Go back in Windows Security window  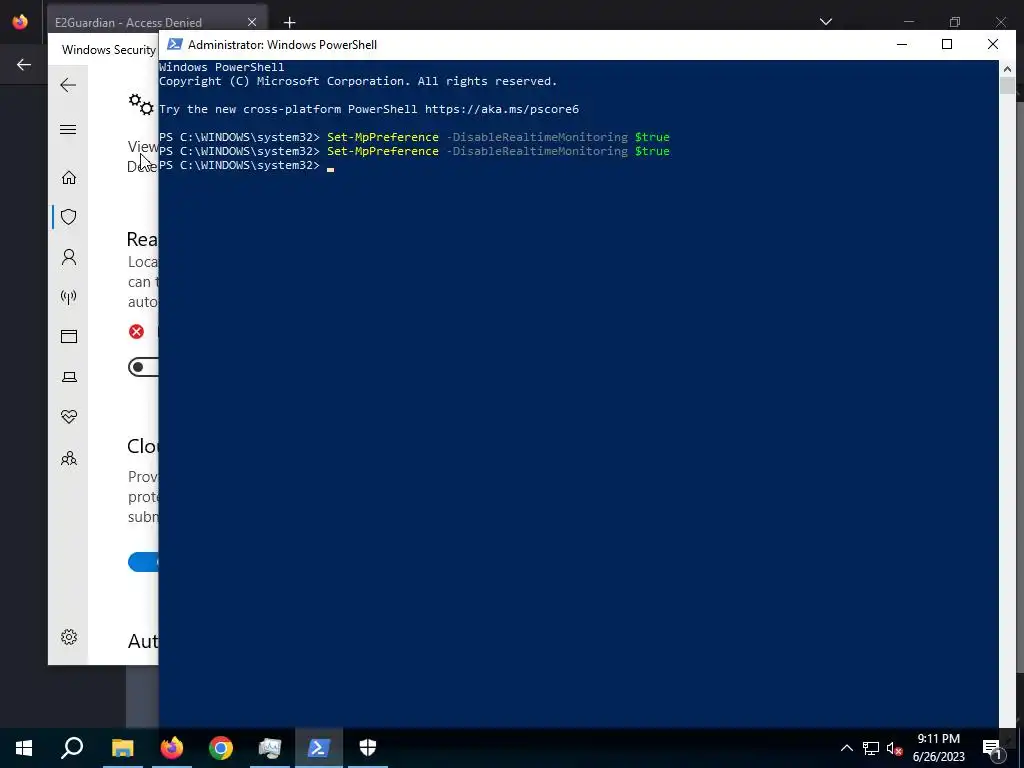click(x=68, y=85)
